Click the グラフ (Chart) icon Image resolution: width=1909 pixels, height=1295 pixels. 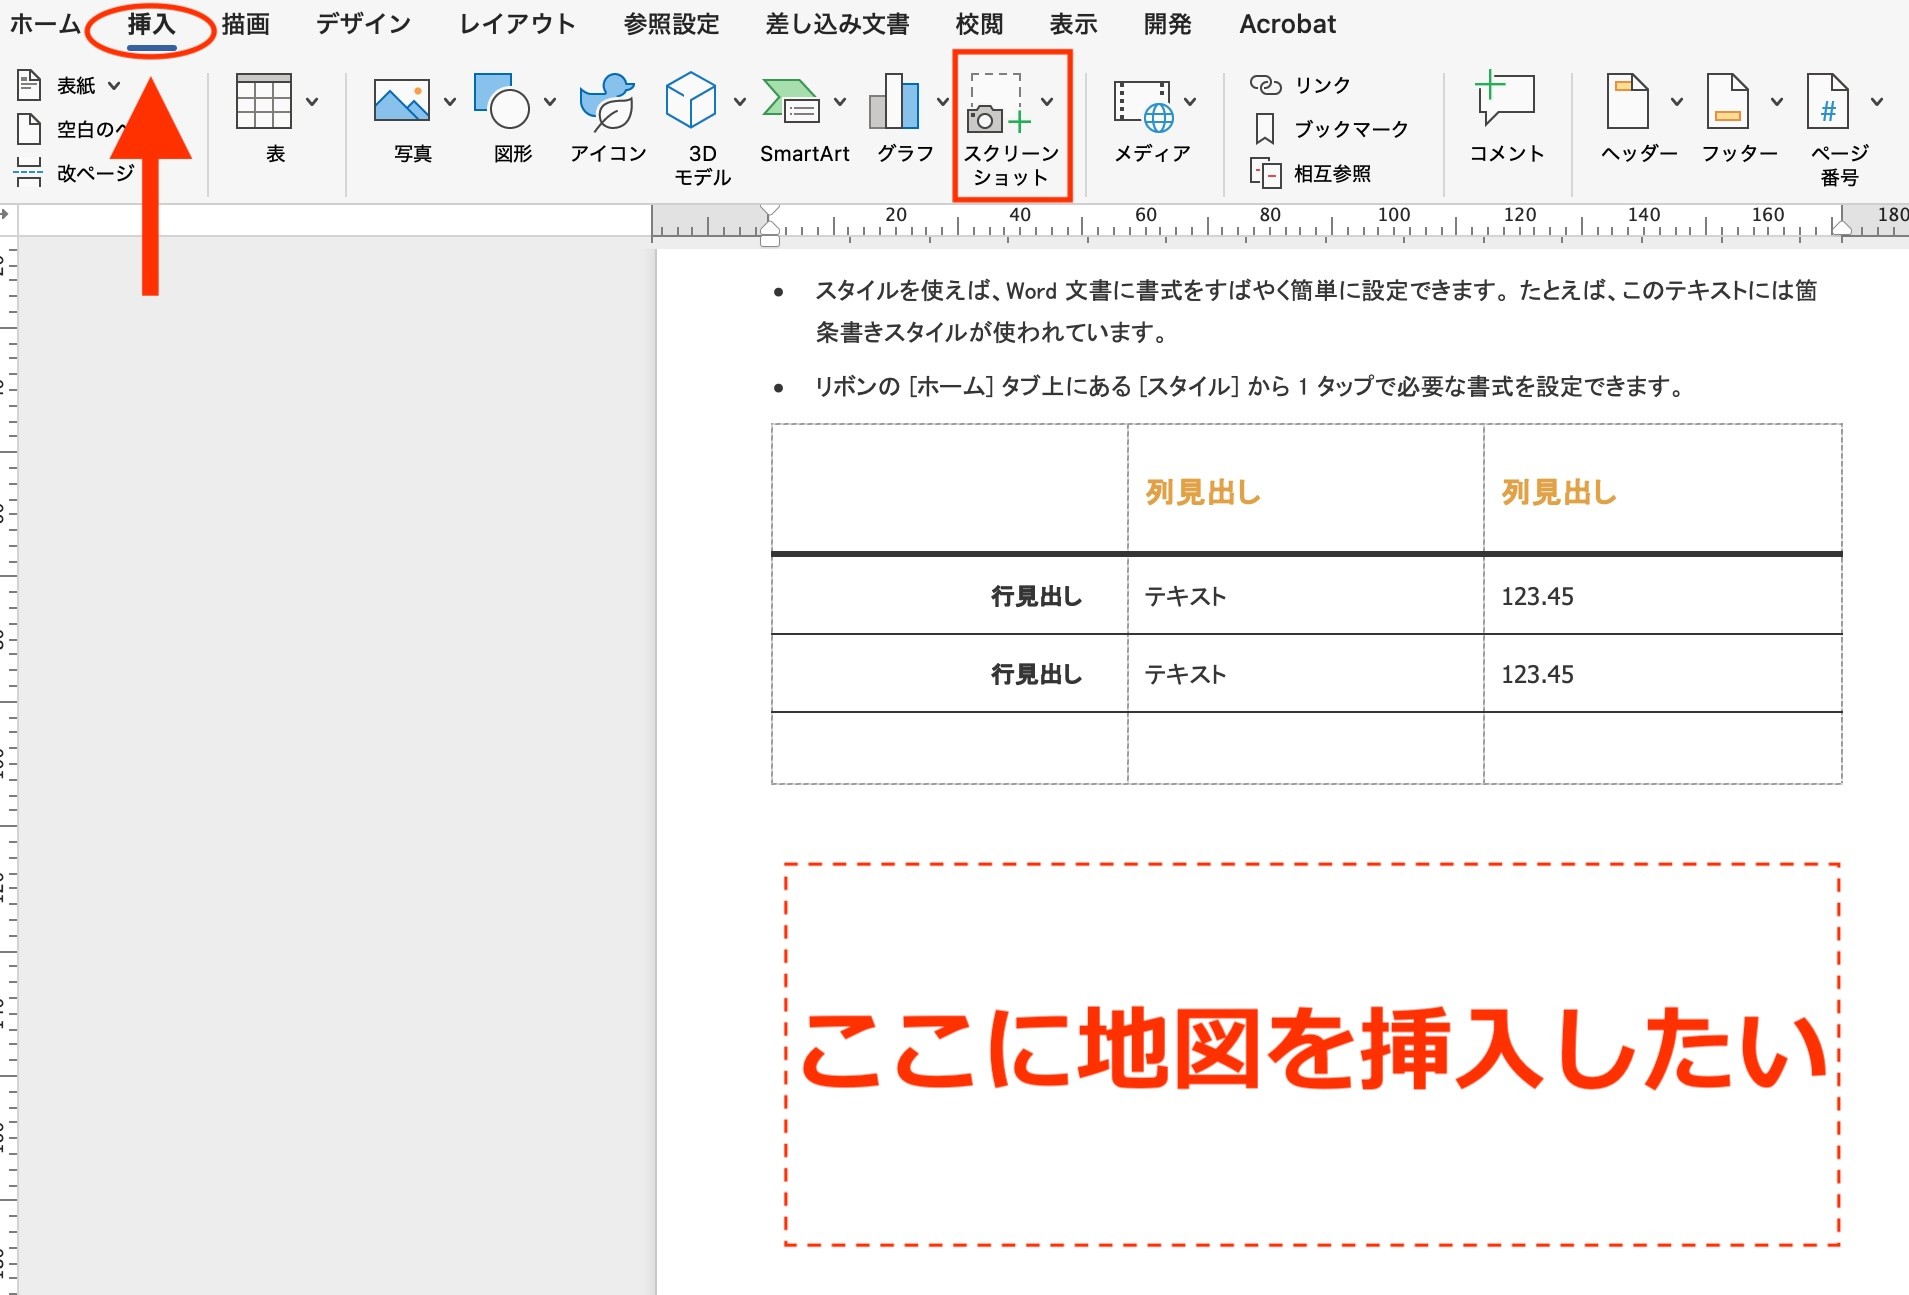(x=895, y=101)
